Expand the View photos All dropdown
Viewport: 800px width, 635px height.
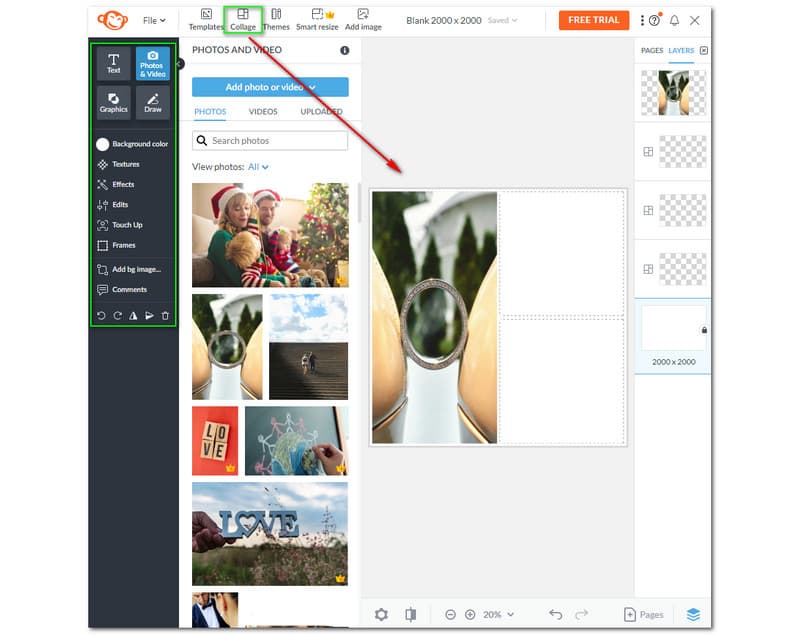click(x=258, y=167)
